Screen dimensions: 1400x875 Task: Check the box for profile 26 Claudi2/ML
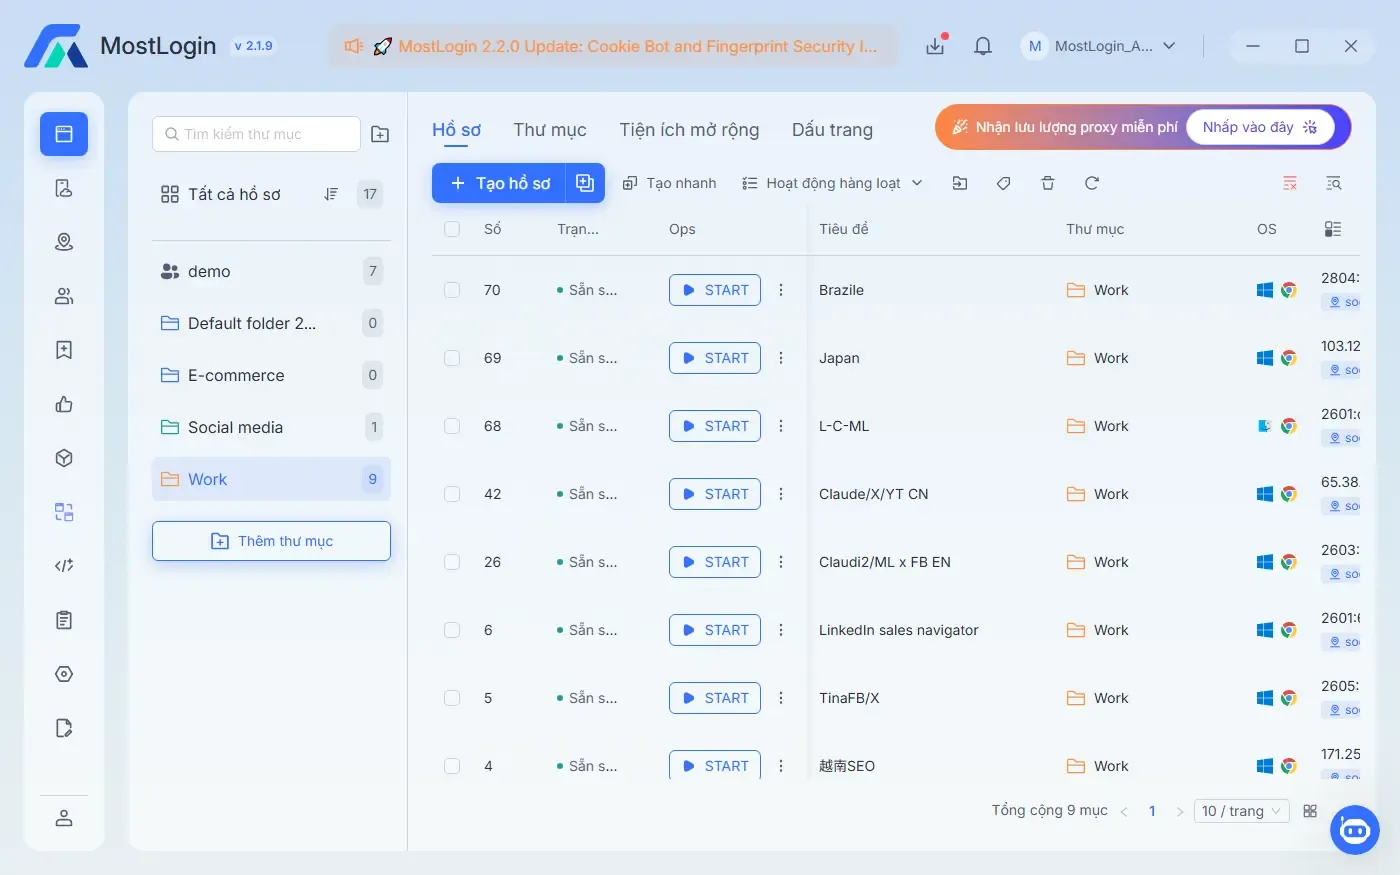452,562
